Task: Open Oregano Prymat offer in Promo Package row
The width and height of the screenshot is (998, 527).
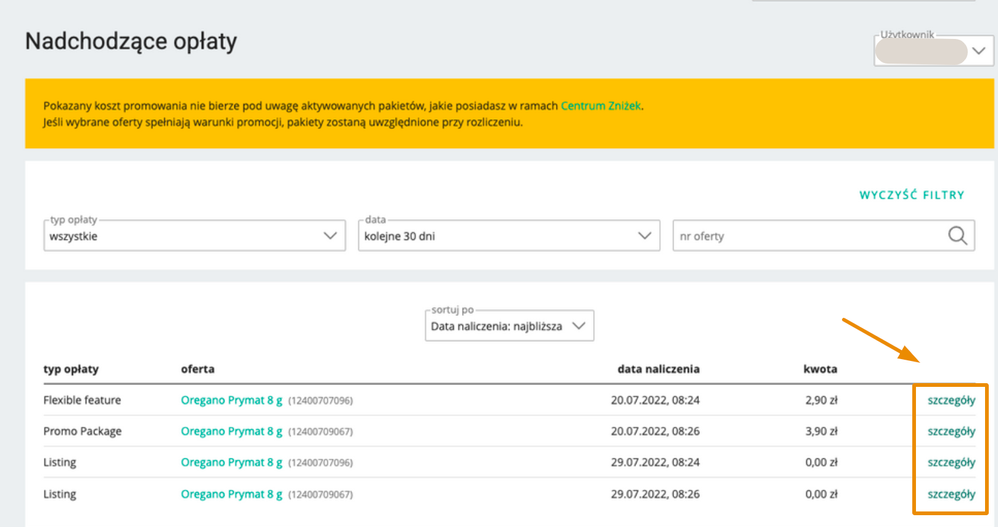Action: point(231,432)
